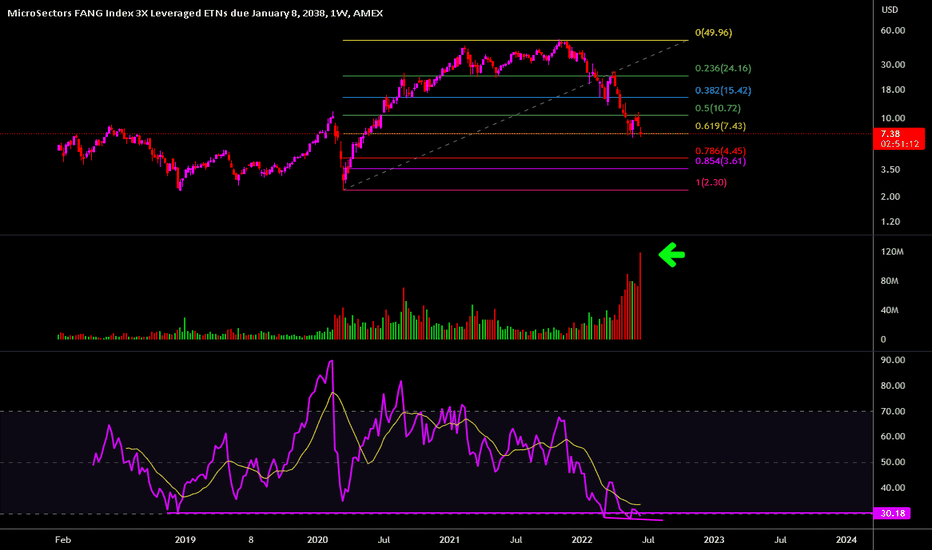Click the 1.20 price axis tick
The image size is (932, 550).
point(890,222)
